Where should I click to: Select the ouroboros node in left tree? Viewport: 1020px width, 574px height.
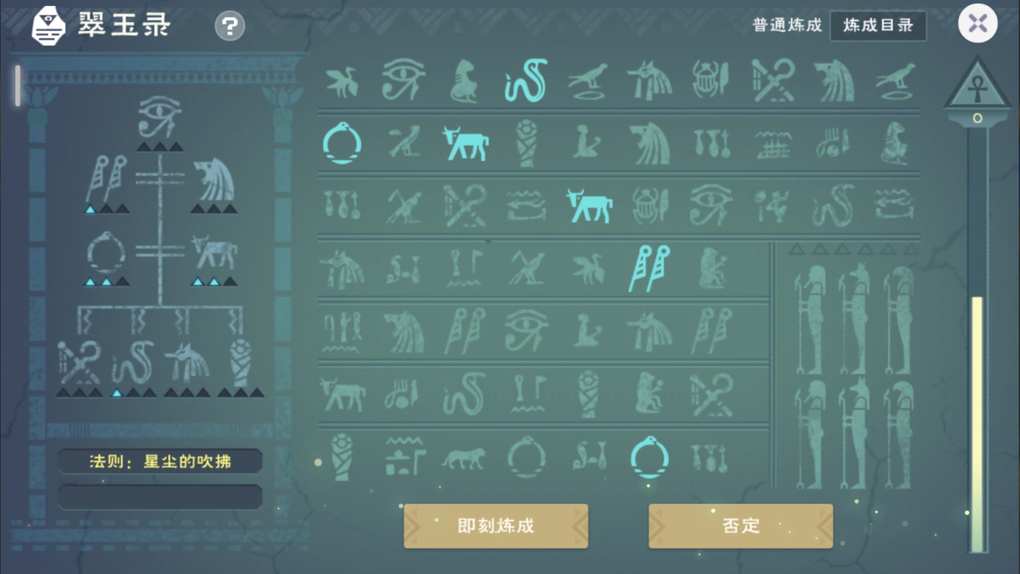pyautogui.click(x=106, y=253)
